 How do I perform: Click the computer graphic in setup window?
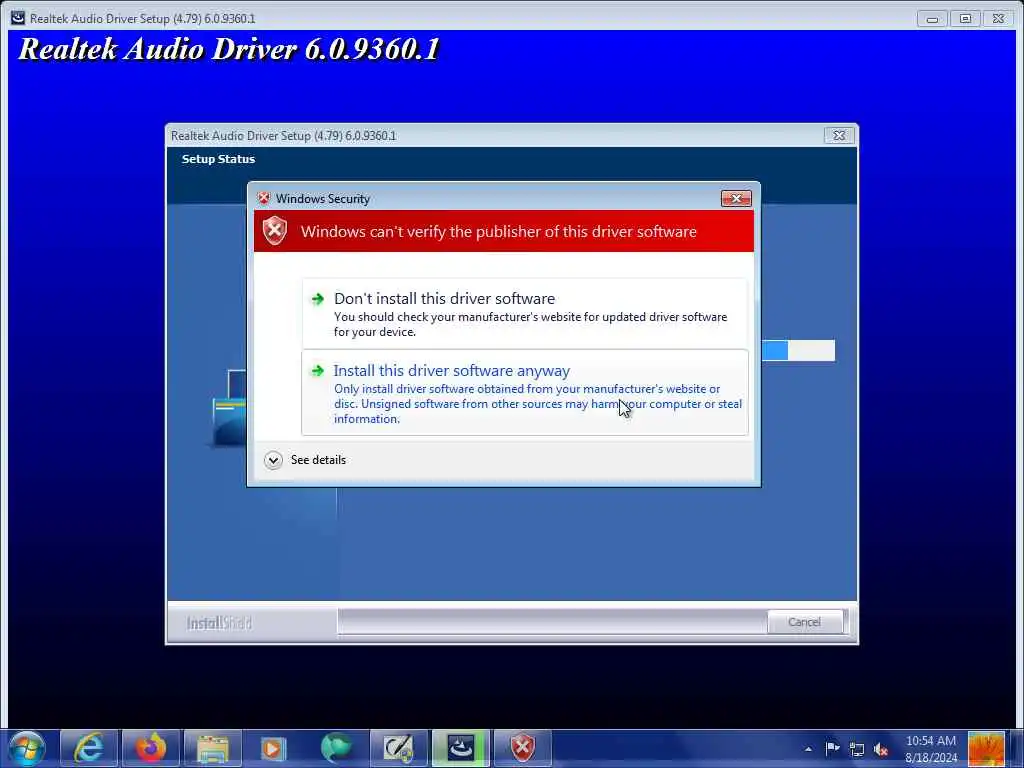tap(229, 408)
